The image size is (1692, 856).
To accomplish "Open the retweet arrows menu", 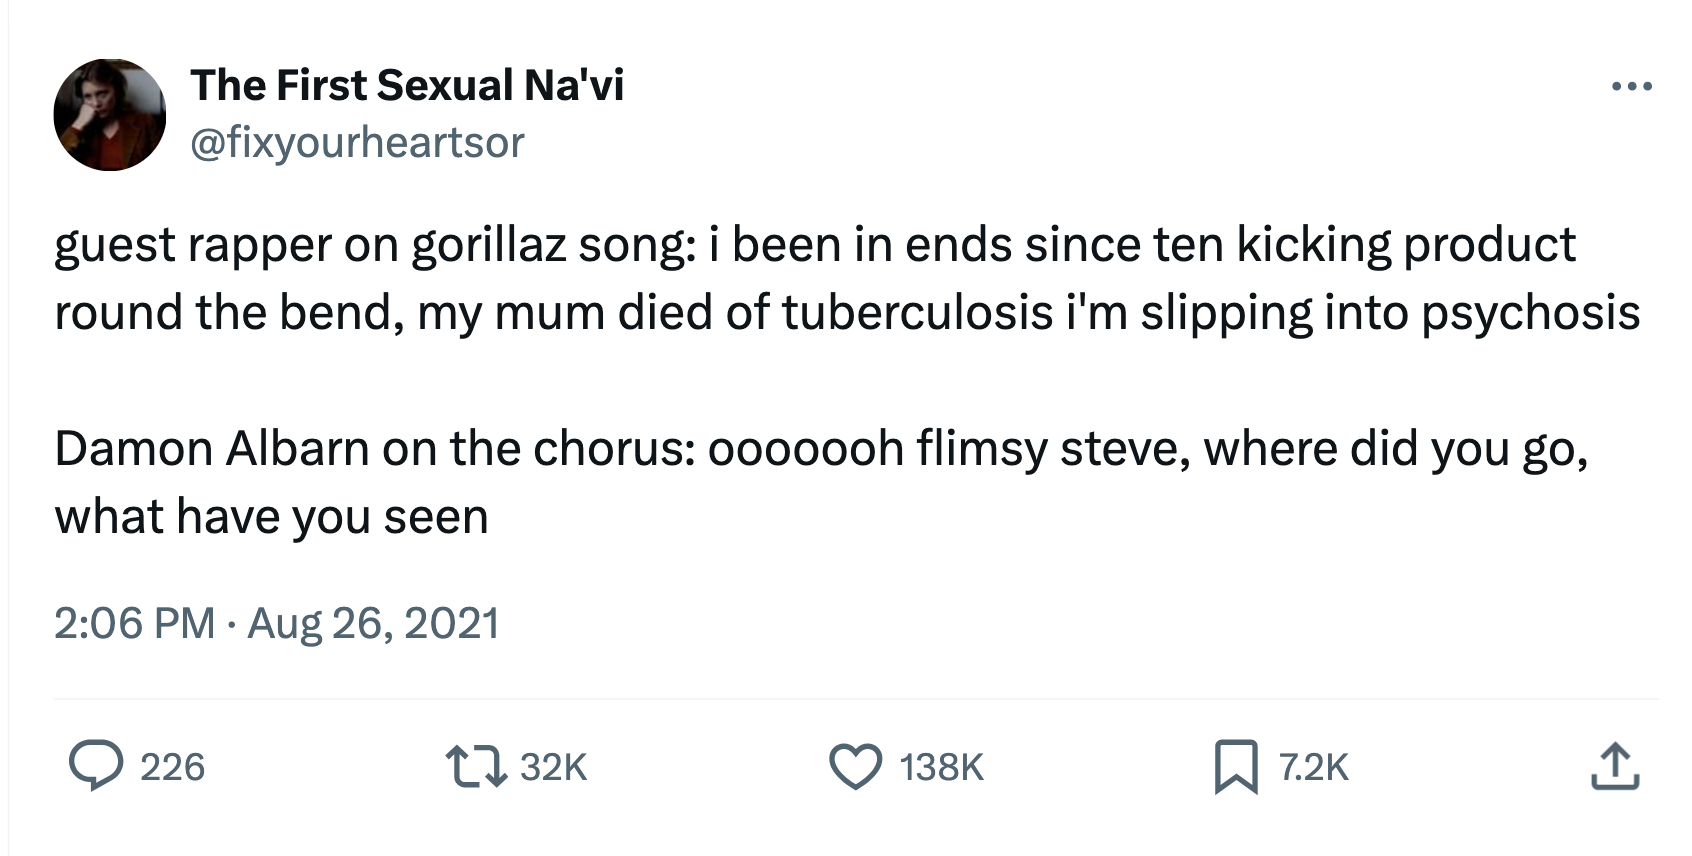I will coord(473,767).
